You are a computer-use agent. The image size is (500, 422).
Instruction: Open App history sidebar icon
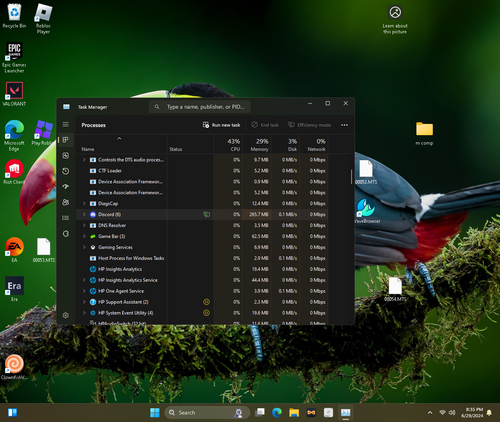[66, 171]
